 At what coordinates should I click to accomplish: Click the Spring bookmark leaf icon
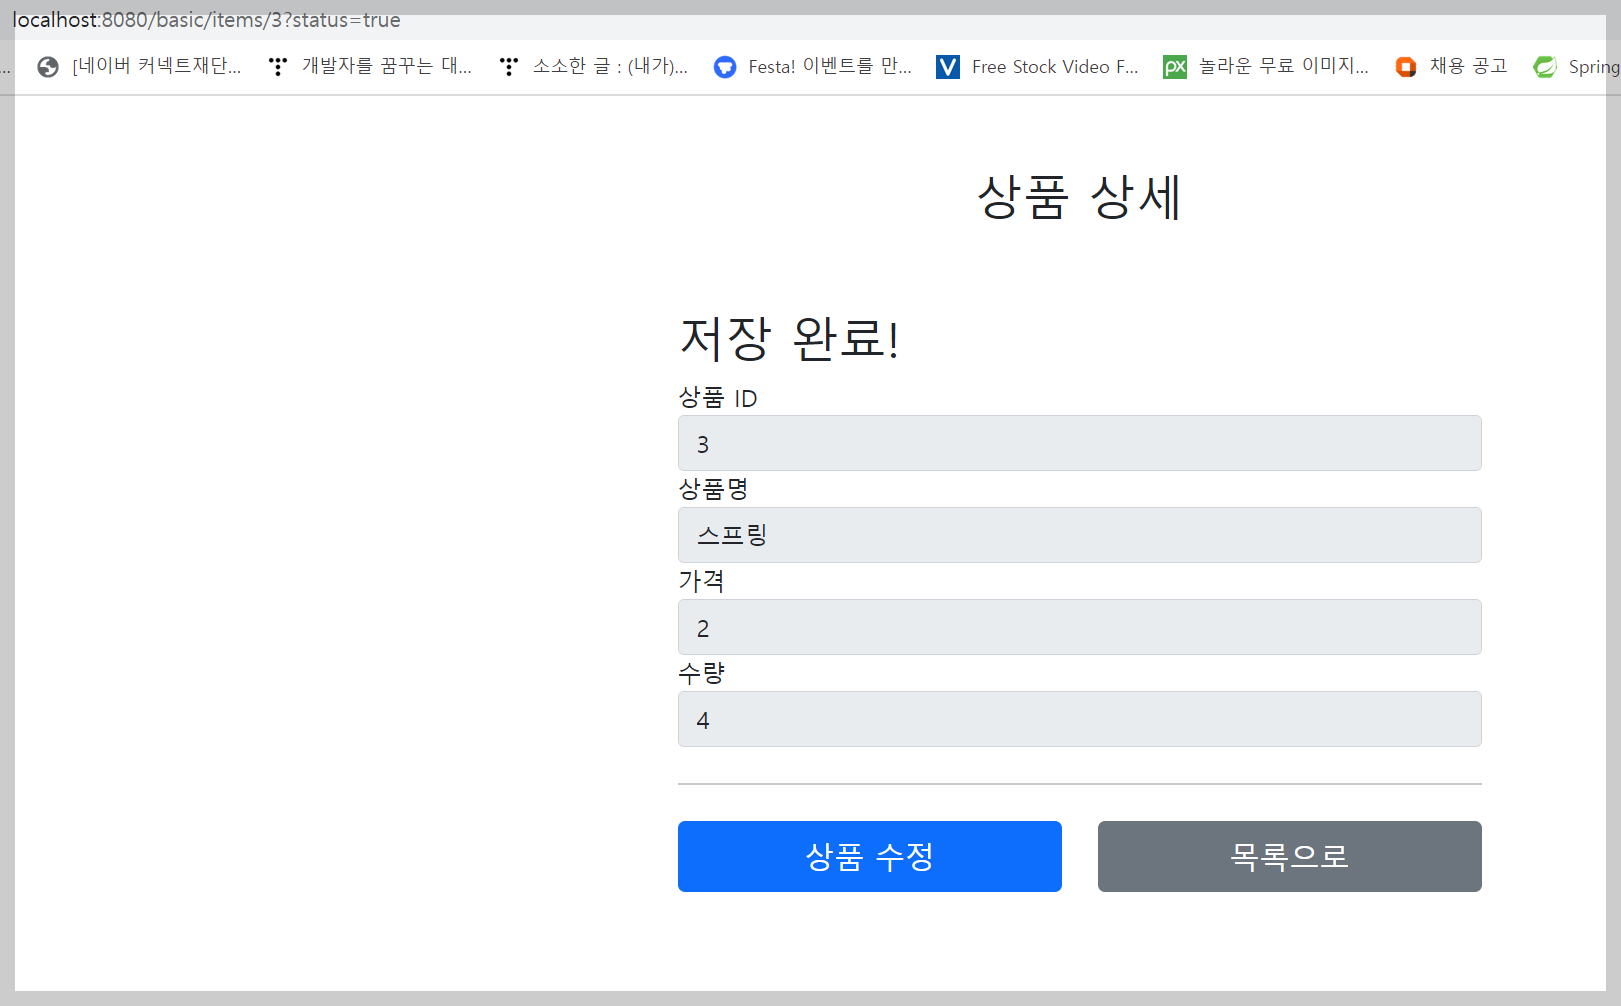click(x=1545, y=67)
